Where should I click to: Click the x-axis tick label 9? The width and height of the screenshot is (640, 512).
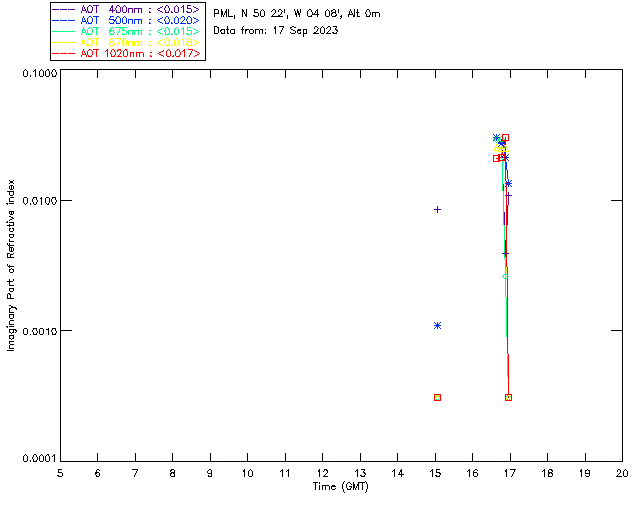(x=210, y=473)
